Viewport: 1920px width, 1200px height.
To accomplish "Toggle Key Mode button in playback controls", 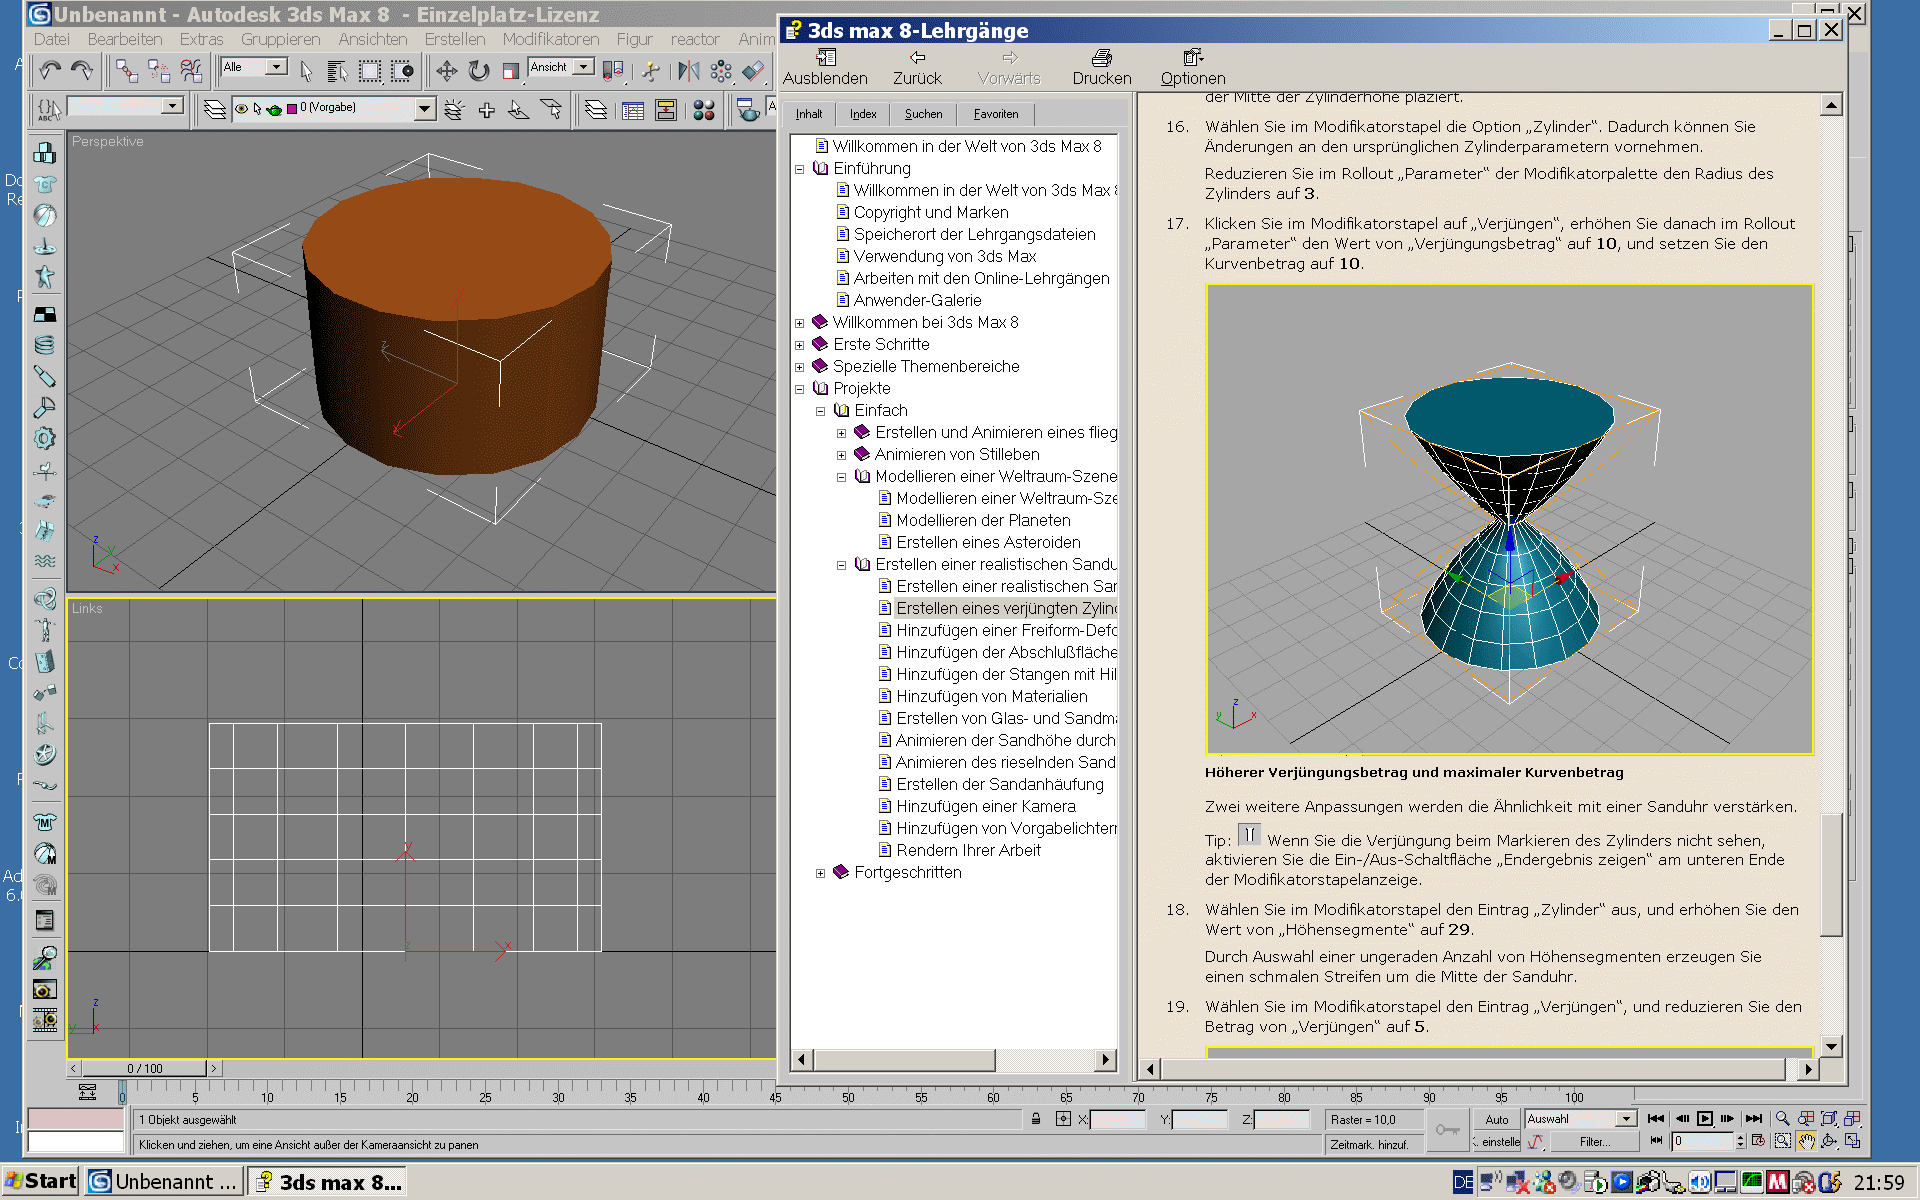I will (1656, 1141).
